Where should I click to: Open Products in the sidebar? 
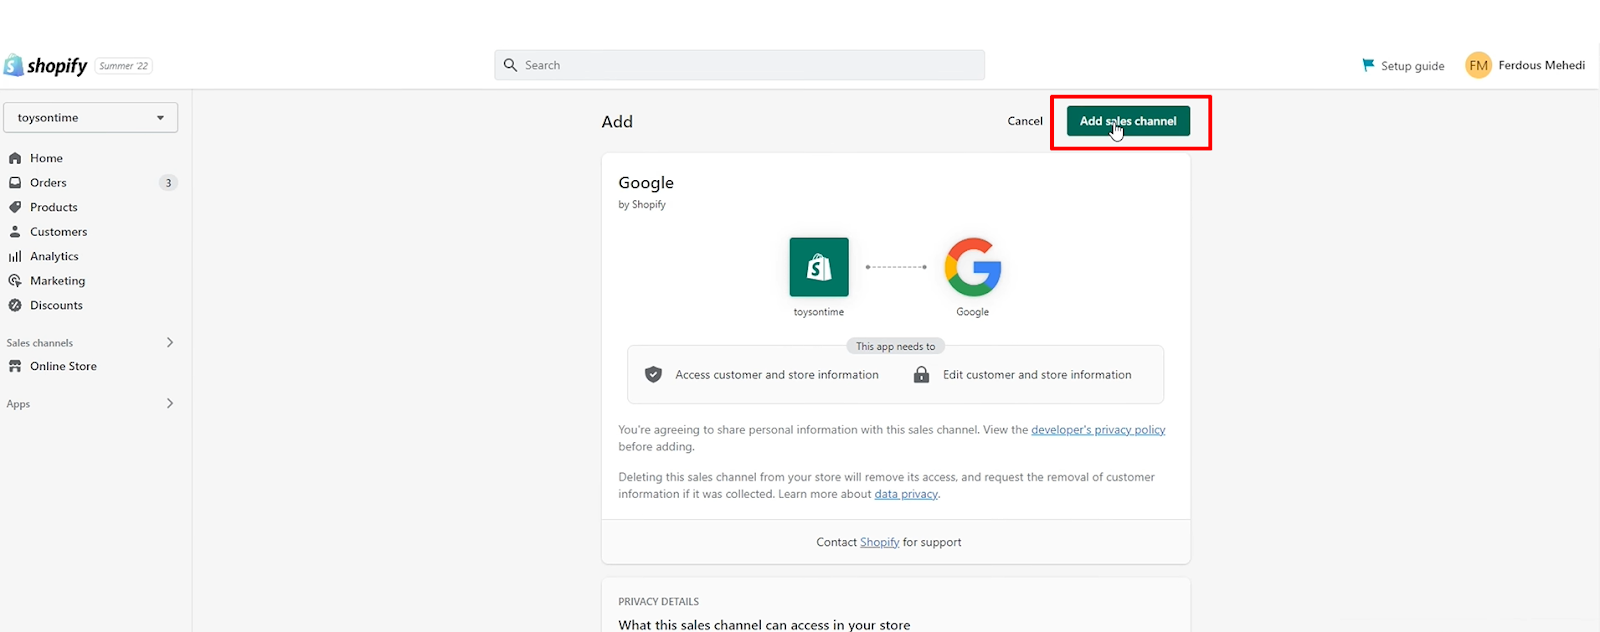54,207
